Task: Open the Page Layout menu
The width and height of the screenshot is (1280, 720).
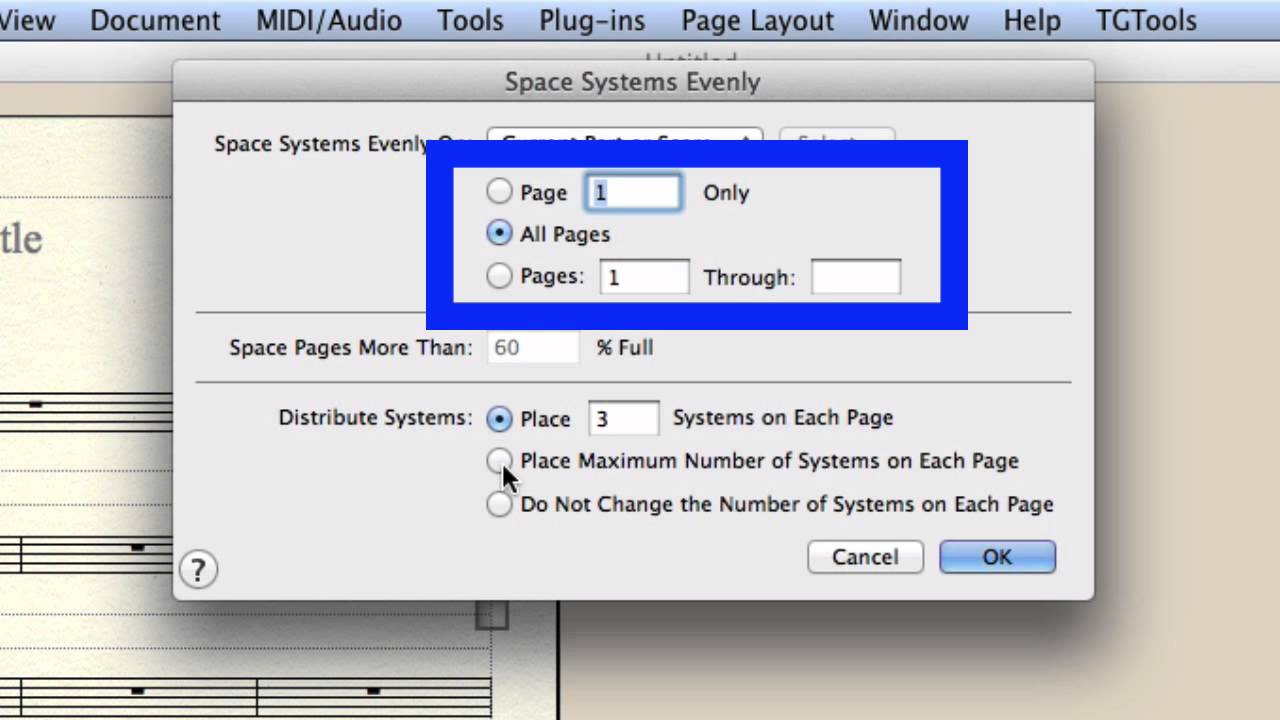Action: 758,20
